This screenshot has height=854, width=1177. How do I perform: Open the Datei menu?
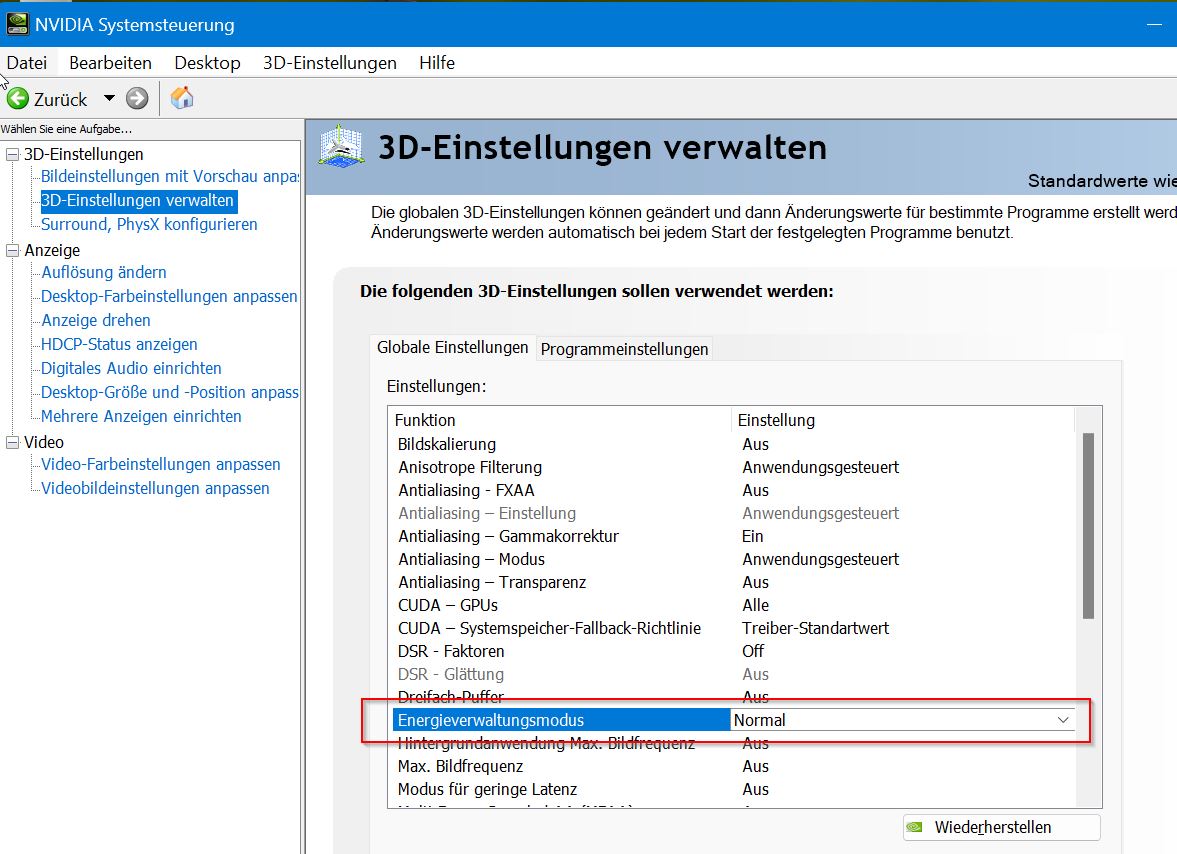[x=27, y=62]
